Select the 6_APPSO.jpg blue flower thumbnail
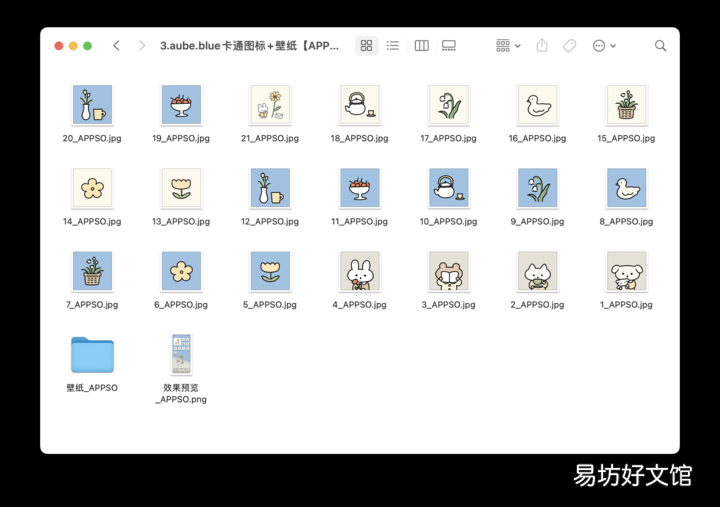The image size is (720, 507). point(181,271)
